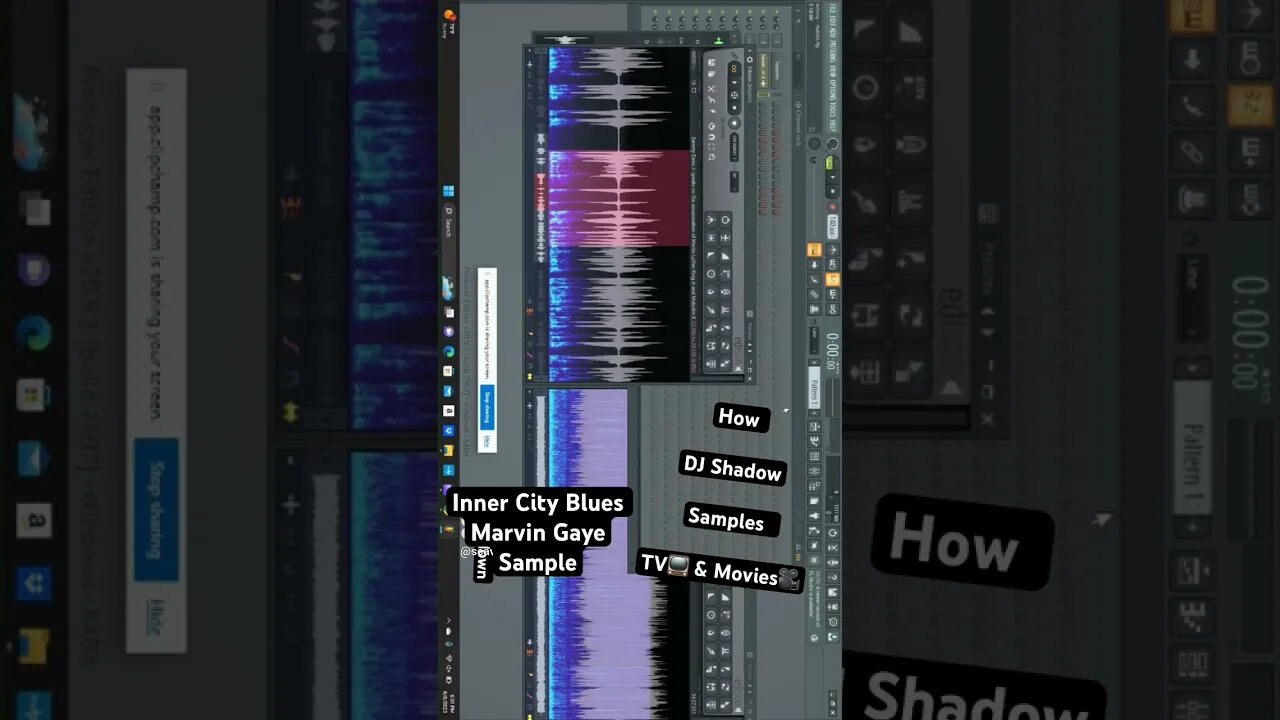The width and height of the screenshot is (1280, 720).
Task: Open the Windows Start menu
Action: (x=448, y=191)
